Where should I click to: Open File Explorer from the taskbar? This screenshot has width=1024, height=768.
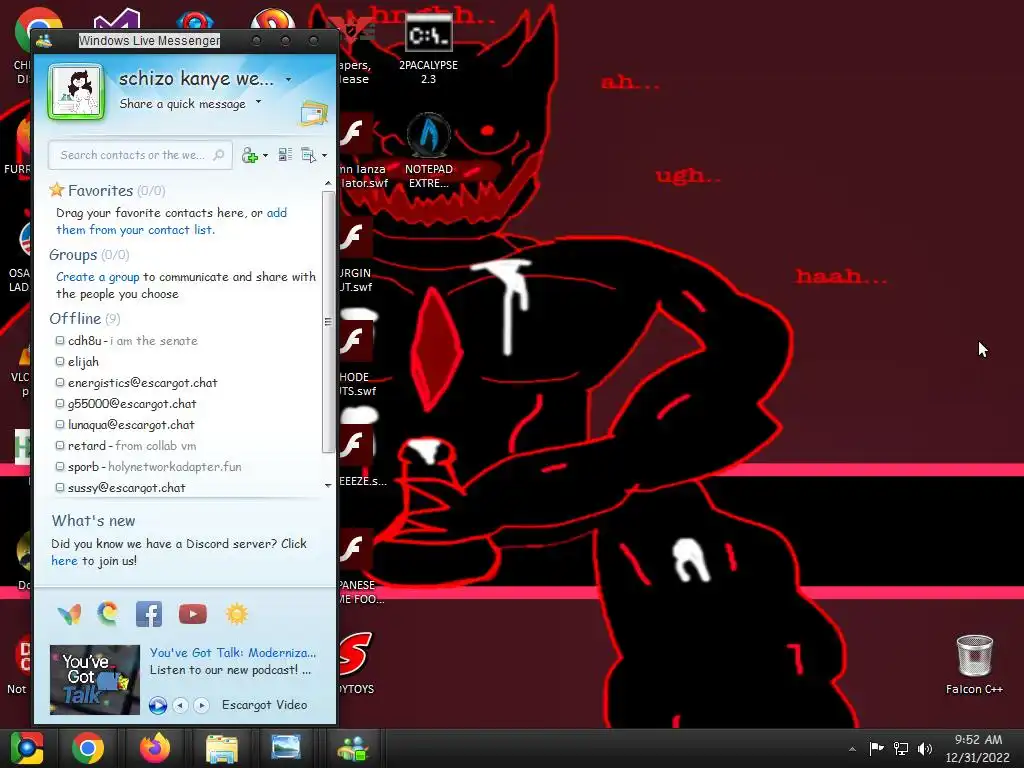click(x=221, y=748)
